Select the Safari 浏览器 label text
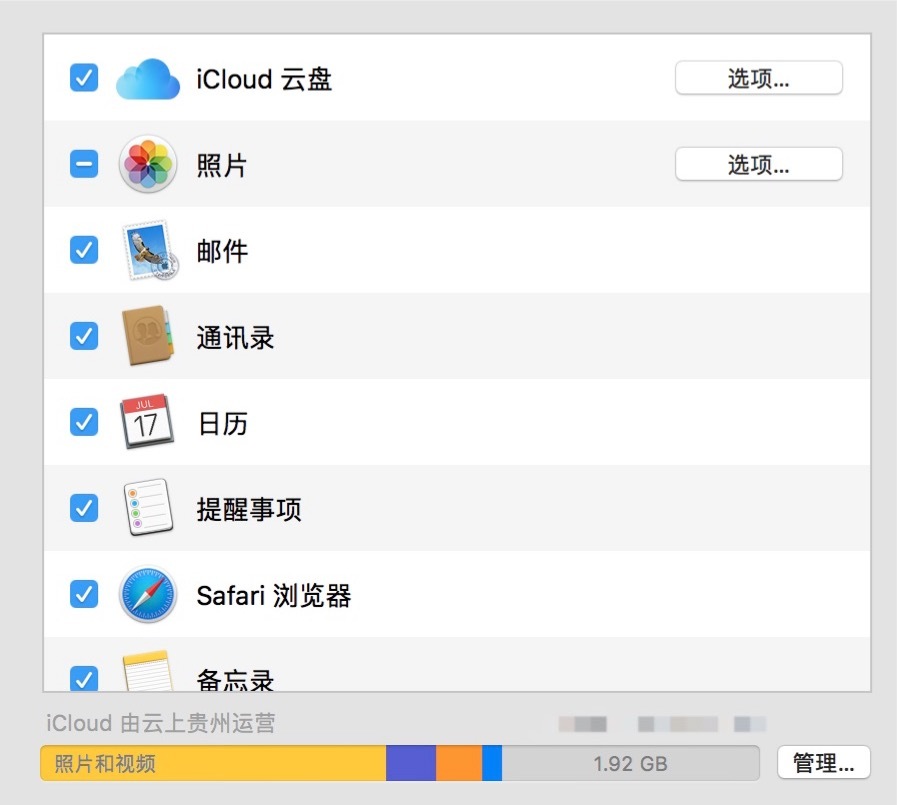Viewport: 897px width, 805px height. point(273,595)
